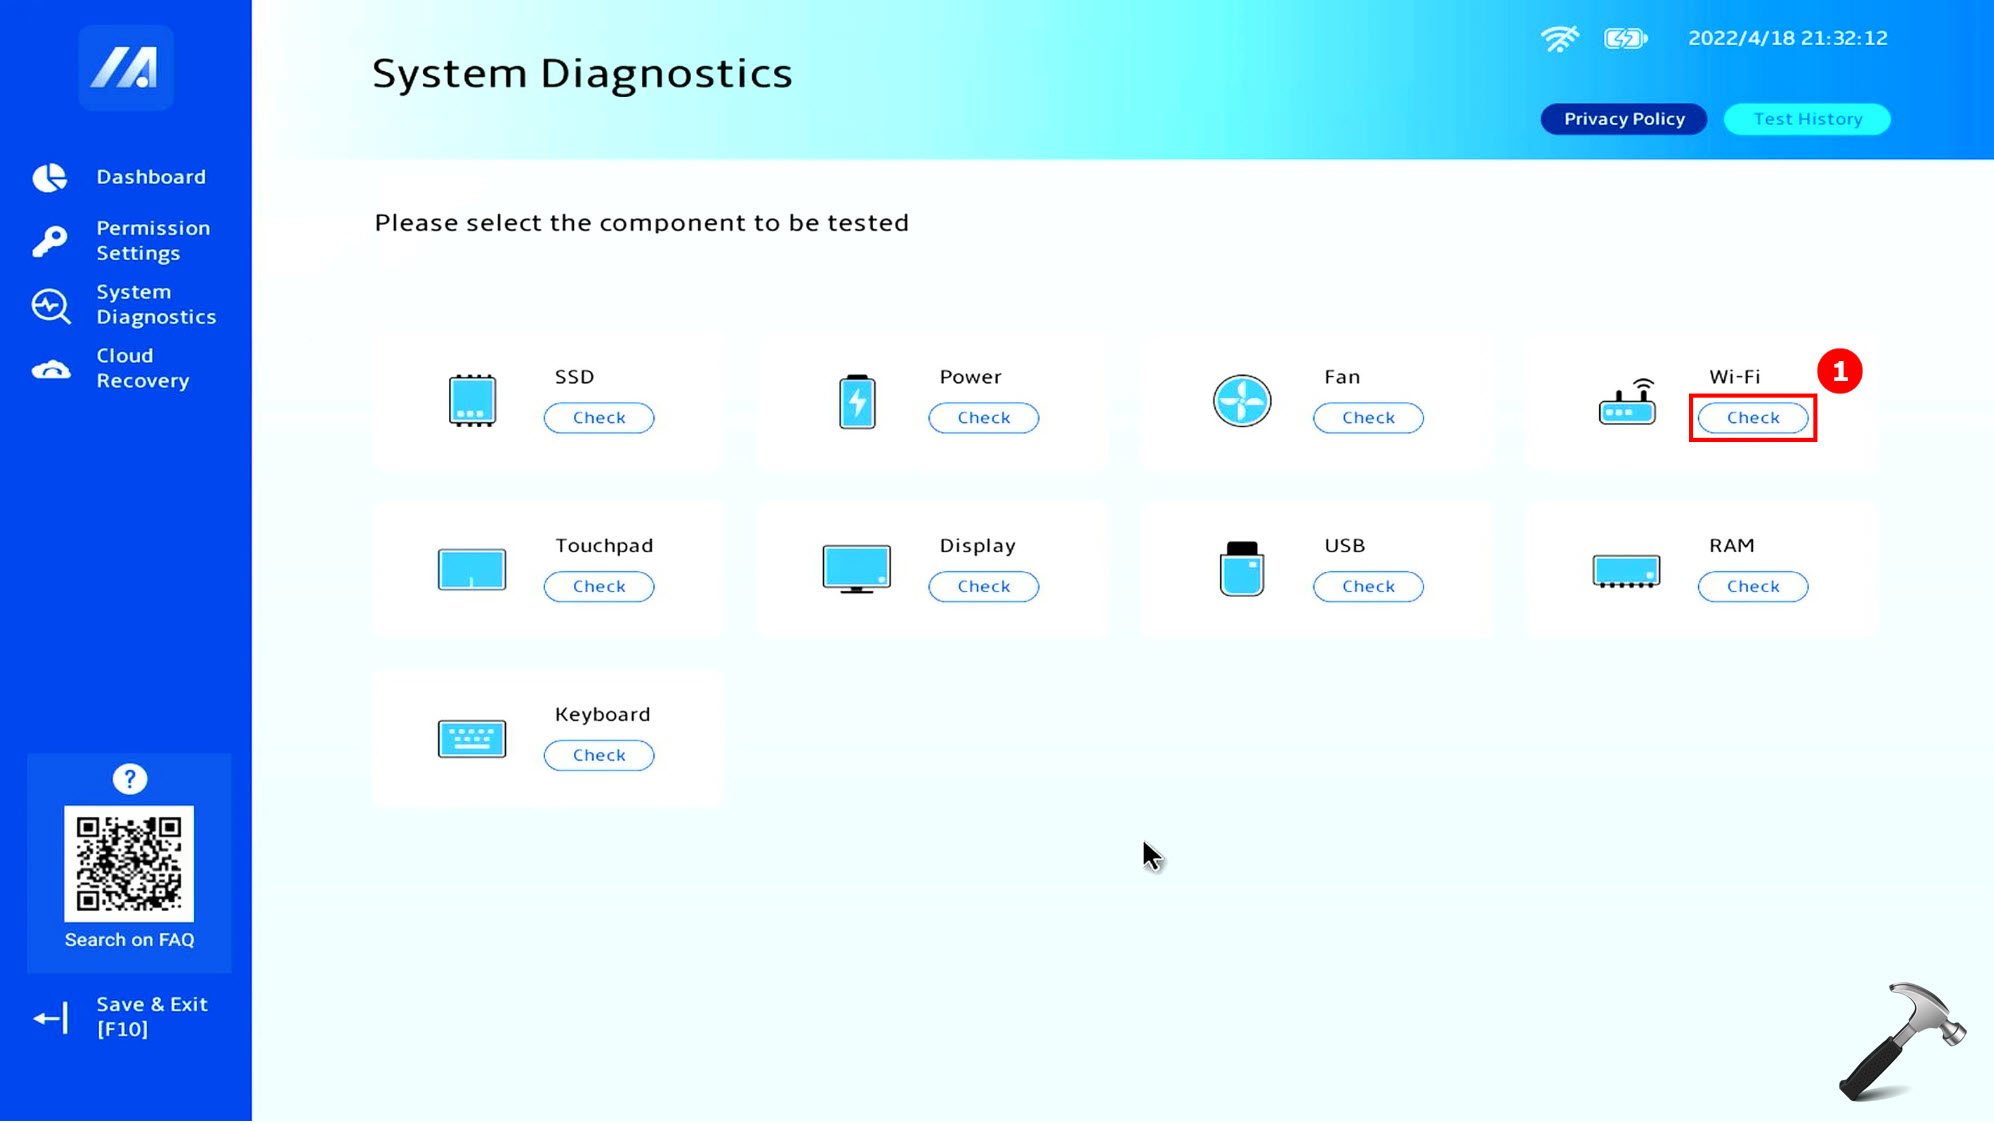Screen dimensions: 1994x1124
Task: Open the Dashboard menu item
Action: [150, 177]
